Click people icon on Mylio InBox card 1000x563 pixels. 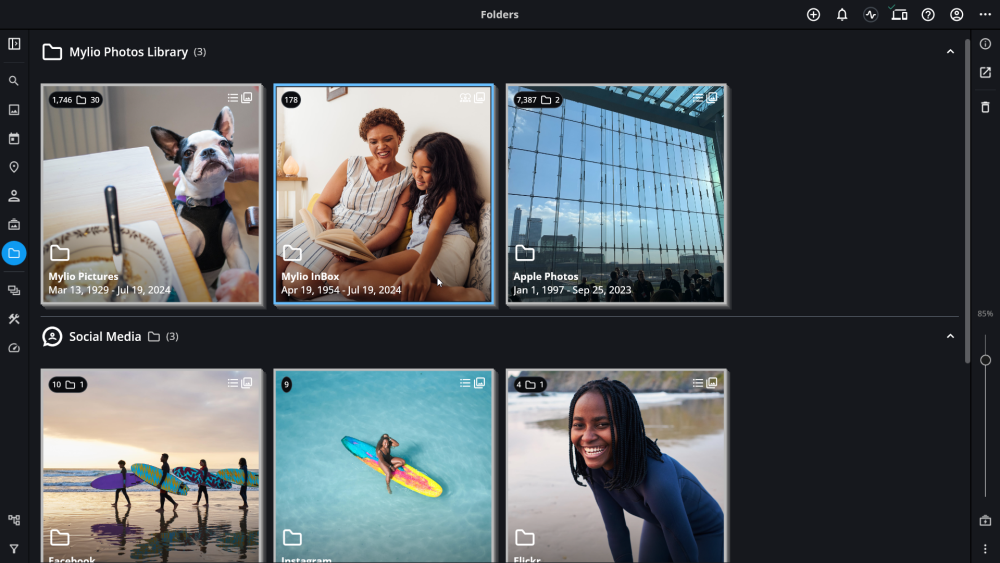coord(465,98)
